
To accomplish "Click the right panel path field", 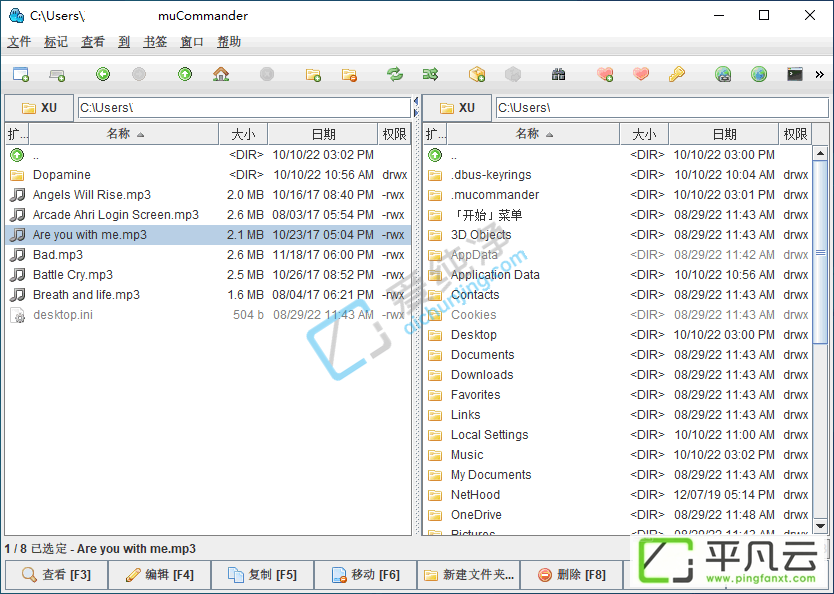I will (662, 107).
